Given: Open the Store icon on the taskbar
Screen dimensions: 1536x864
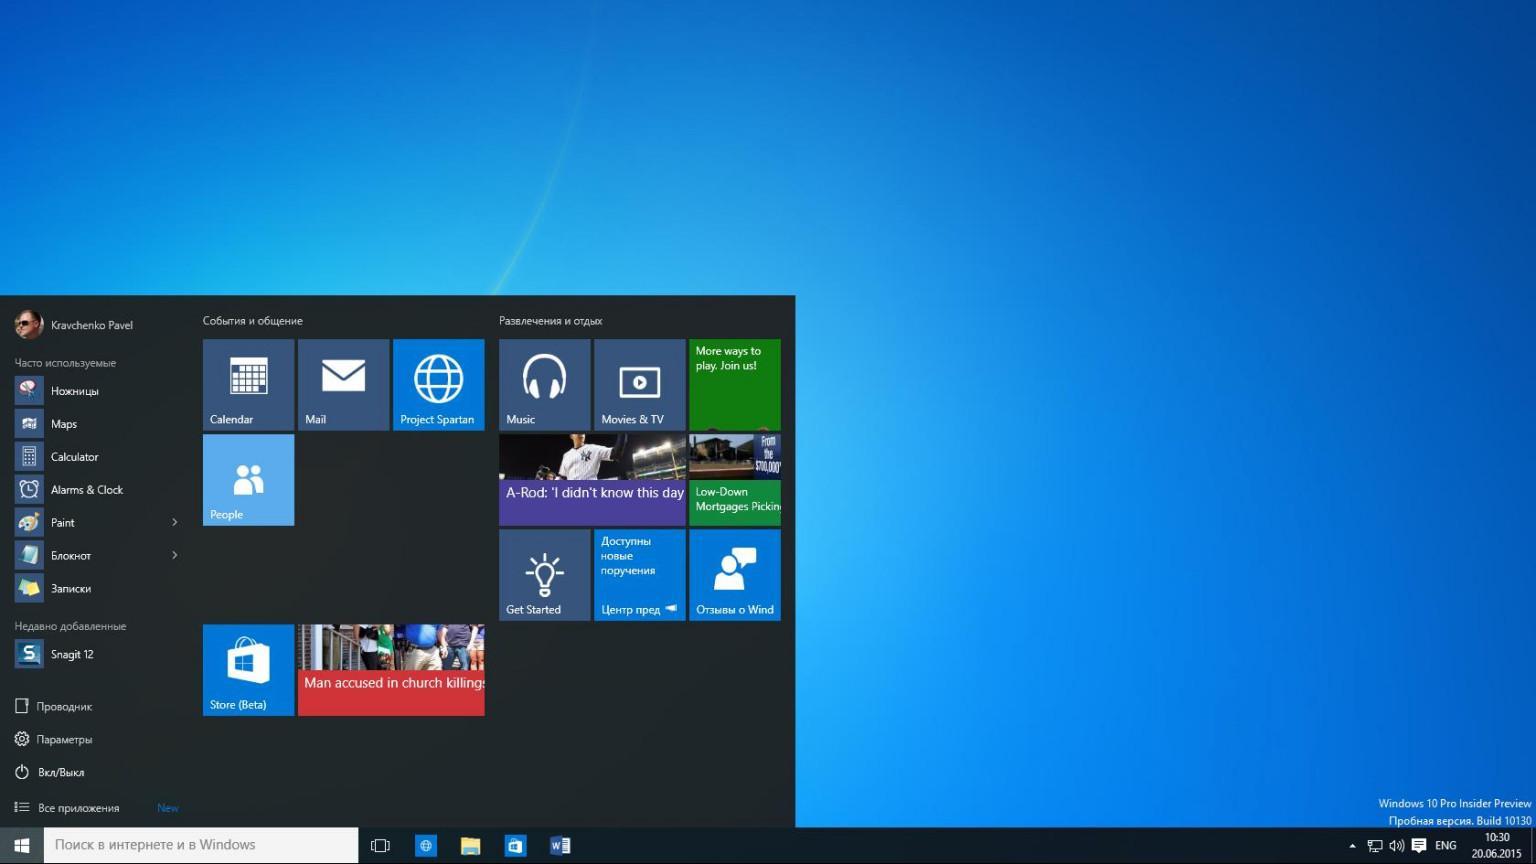Looking at the screenshot, I should pos(515,846).
